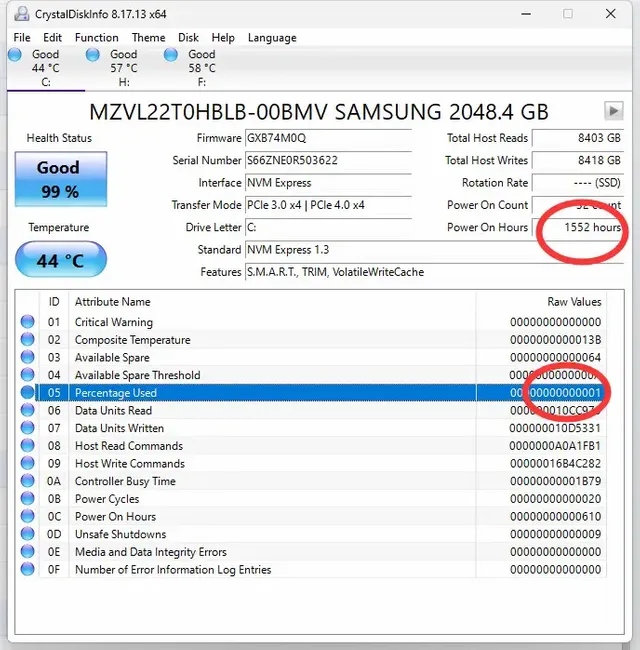Click the status orb for Media and Data Integrity Errors
Image resolution: width=640 pixels, height=650 pixels.
click(x=27, y=552)
